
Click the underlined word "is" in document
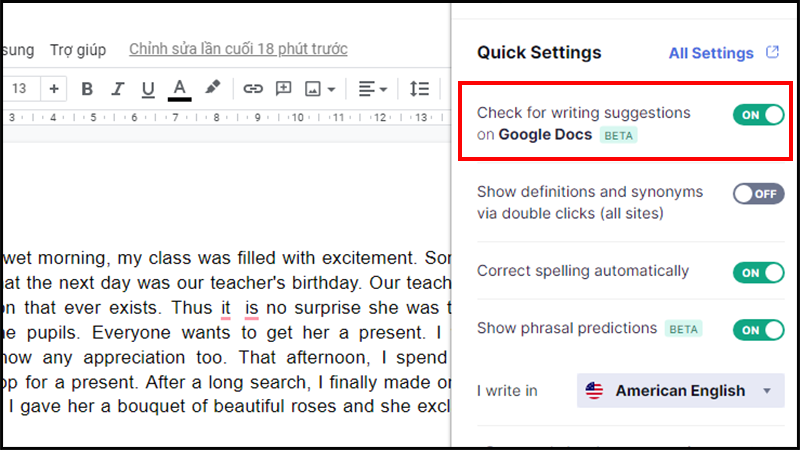(252, 308)
